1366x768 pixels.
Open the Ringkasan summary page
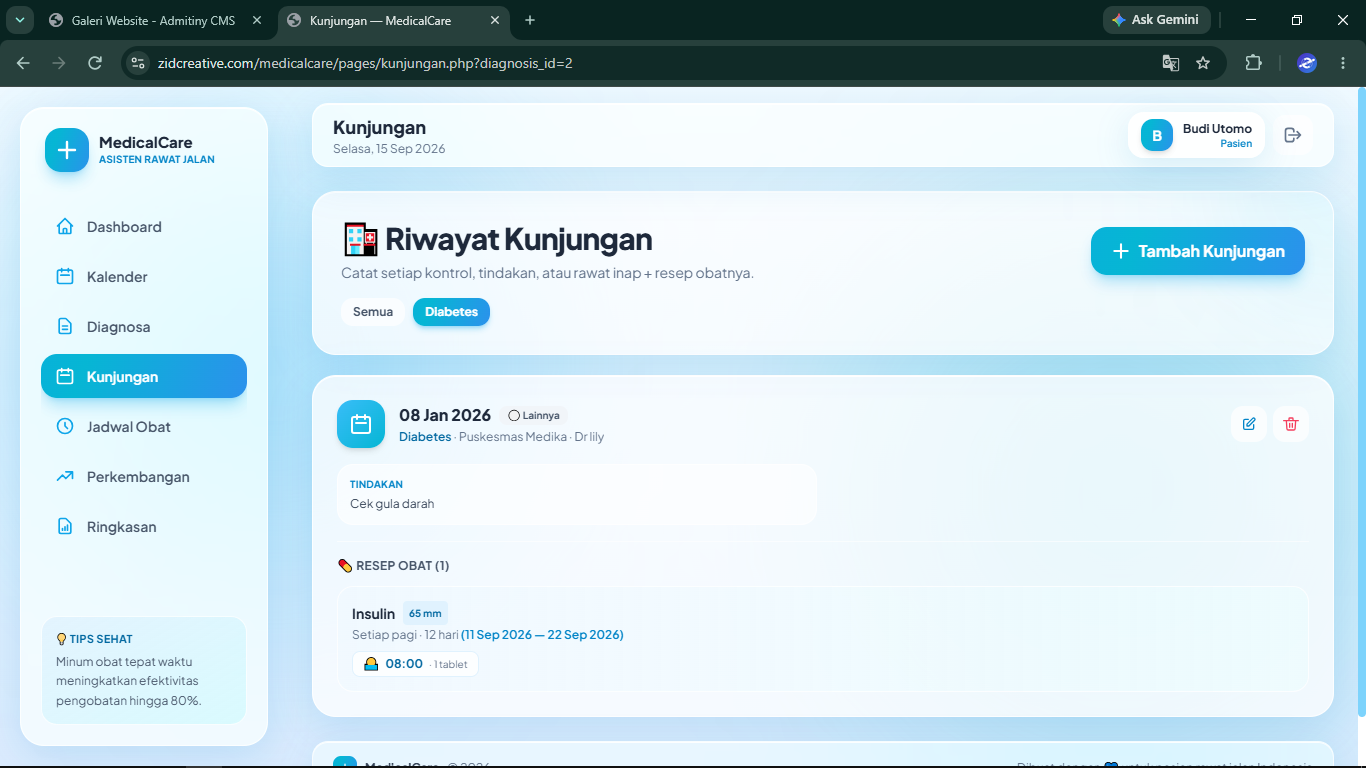point(144,527)
